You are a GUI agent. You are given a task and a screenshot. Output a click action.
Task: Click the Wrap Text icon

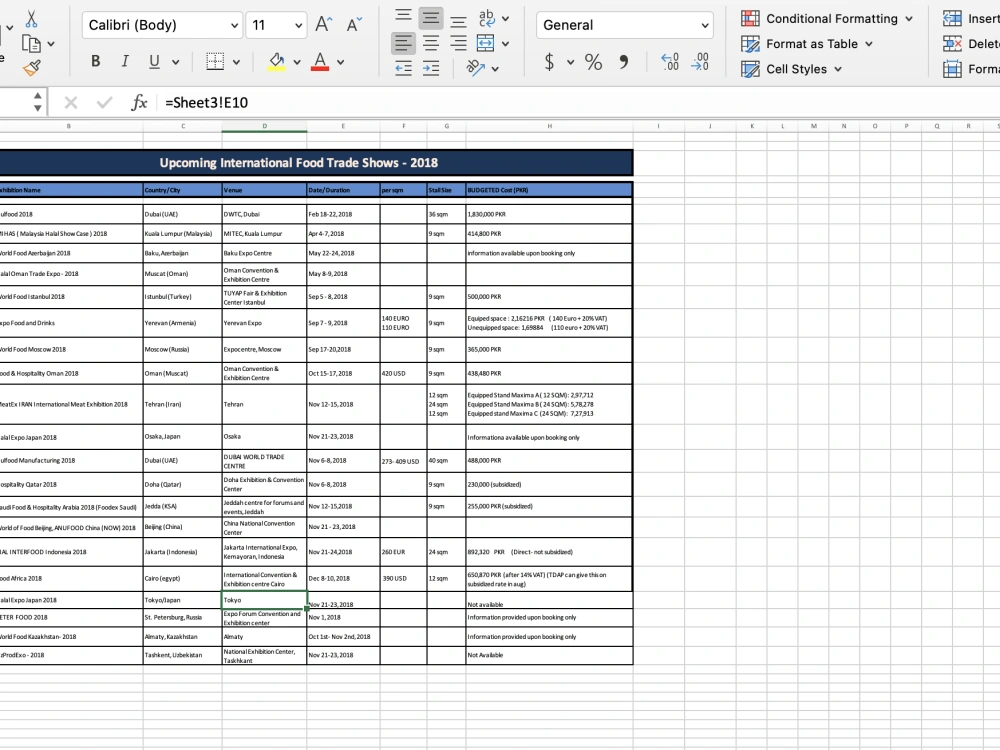point(487,18)
